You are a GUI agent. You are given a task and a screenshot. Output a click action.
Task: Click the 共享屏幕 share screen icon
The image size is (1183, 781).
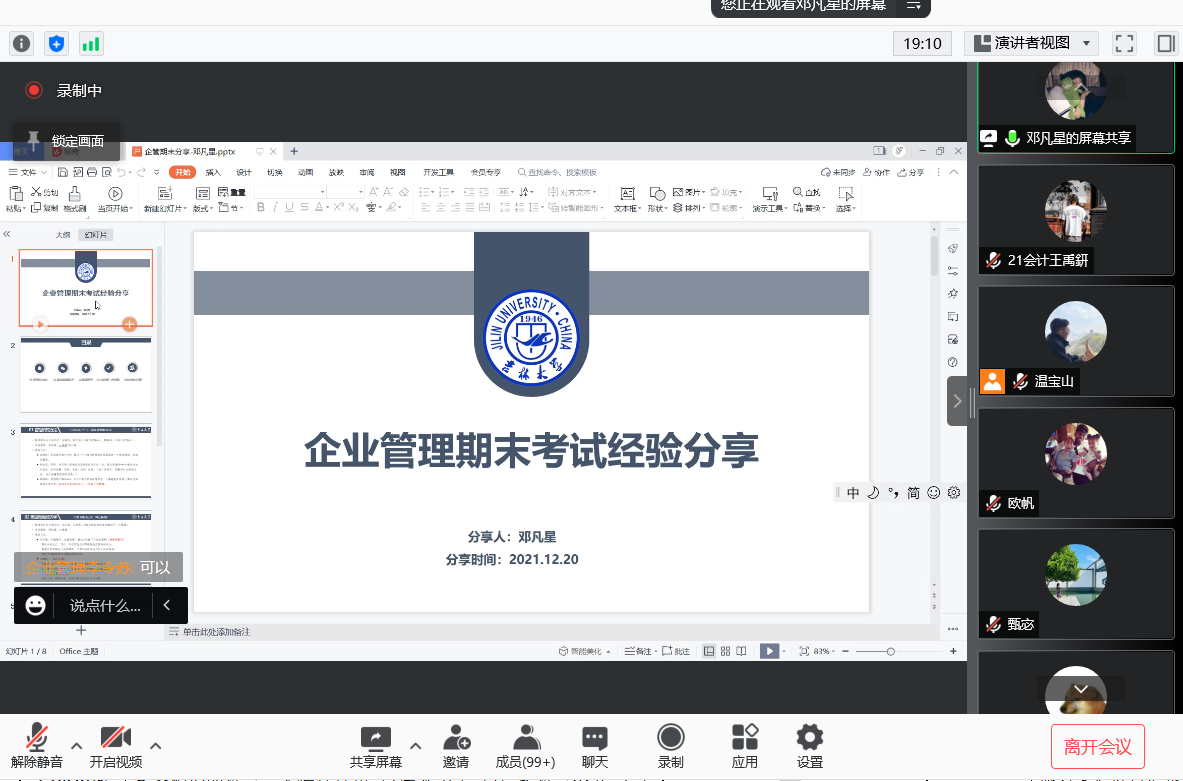[376, 737]
